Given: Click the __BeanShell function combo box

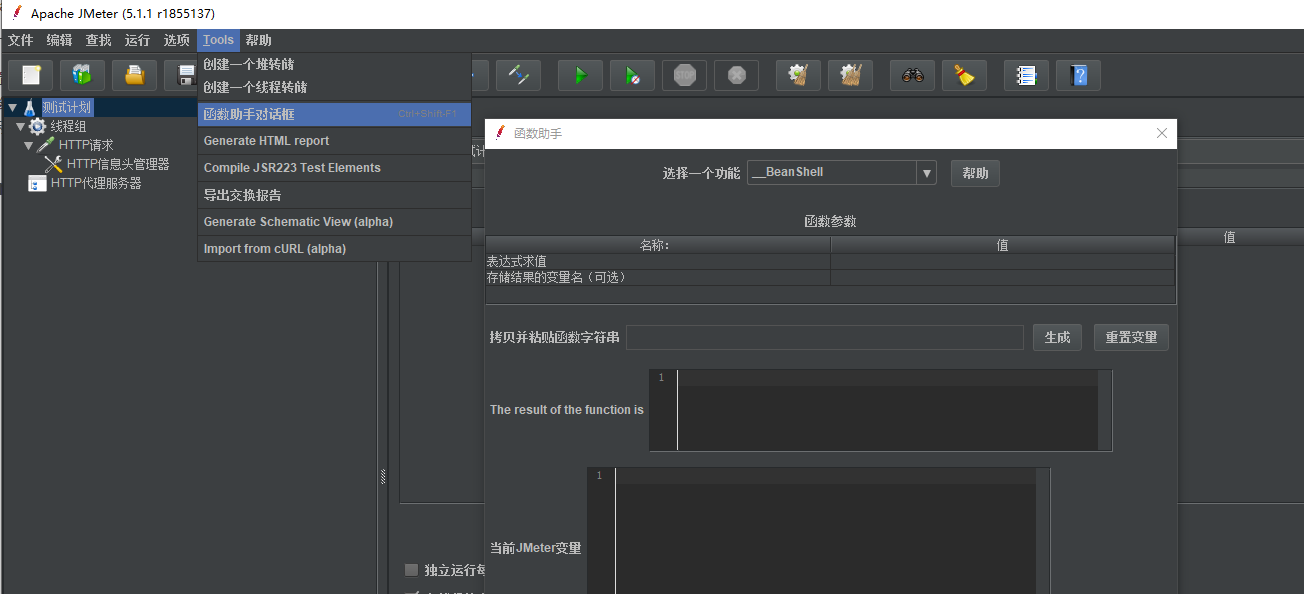Looking at the screenshot, I should pyautogui.click(x=841, y=173).
